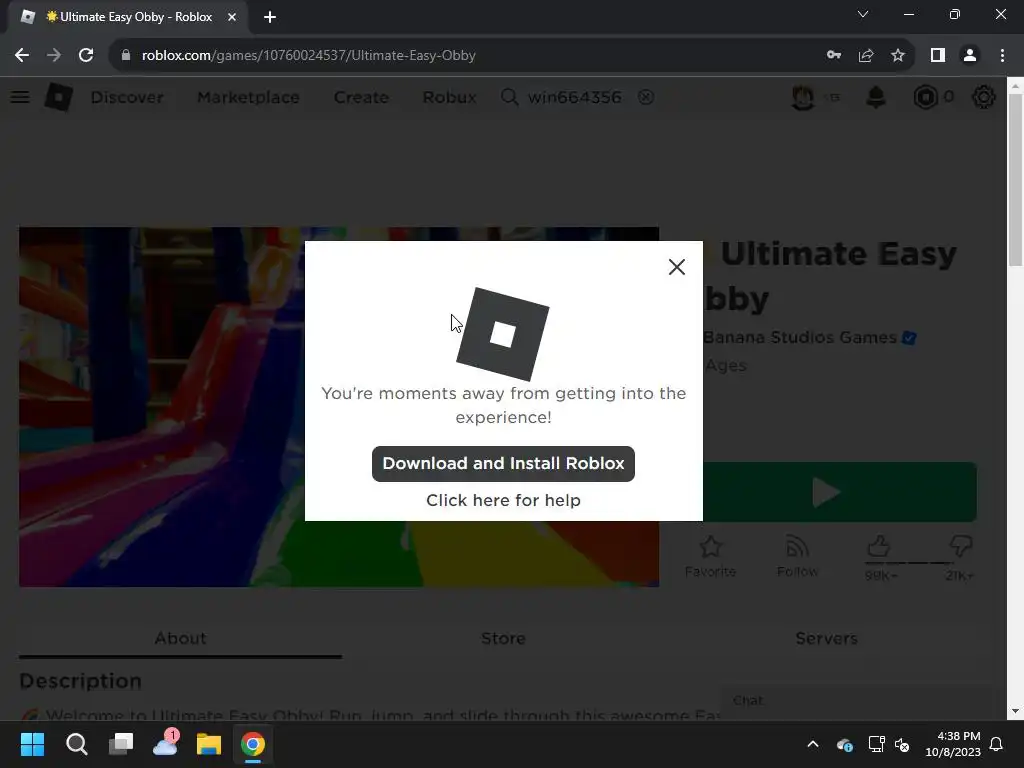Open the Discover page
Screen dimensions: 1024x768
click(x=127, y=97)
